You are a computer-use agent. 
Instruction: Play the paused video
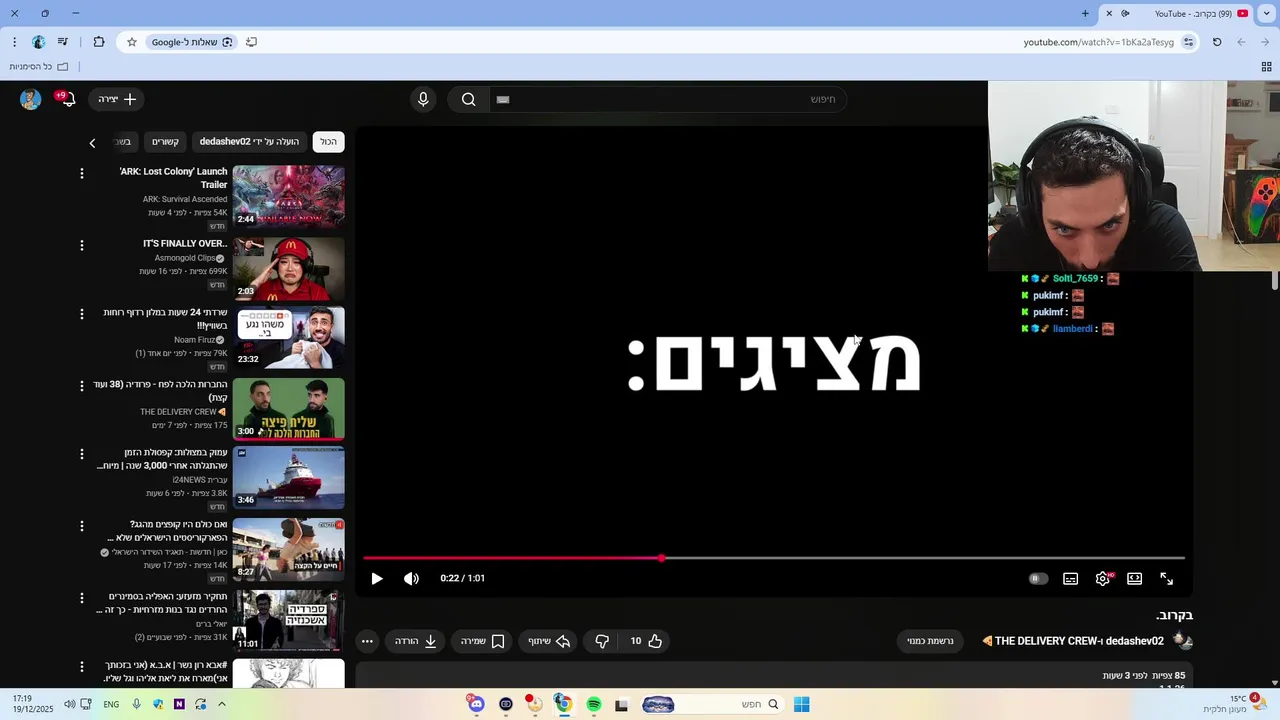pyautogui.click(x=377, y=579)
